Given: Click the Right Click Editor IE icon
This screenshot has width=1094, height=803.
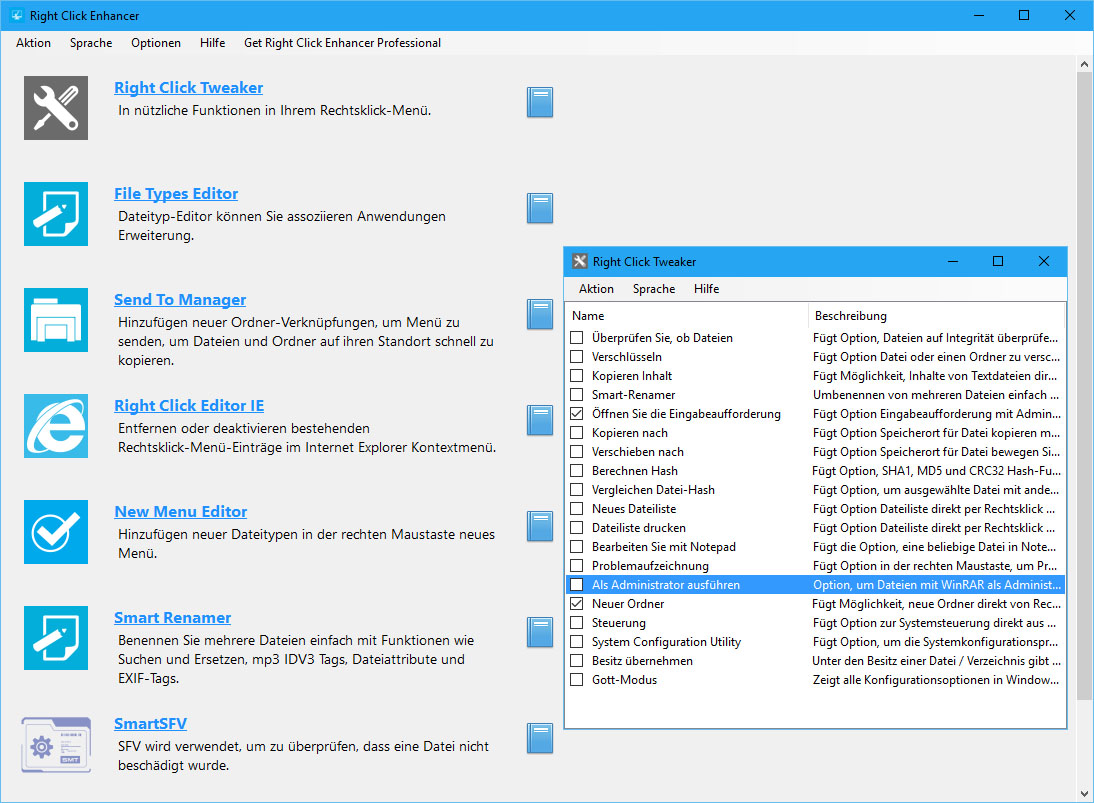Looking at the screenshot, I should coord(56,426).
